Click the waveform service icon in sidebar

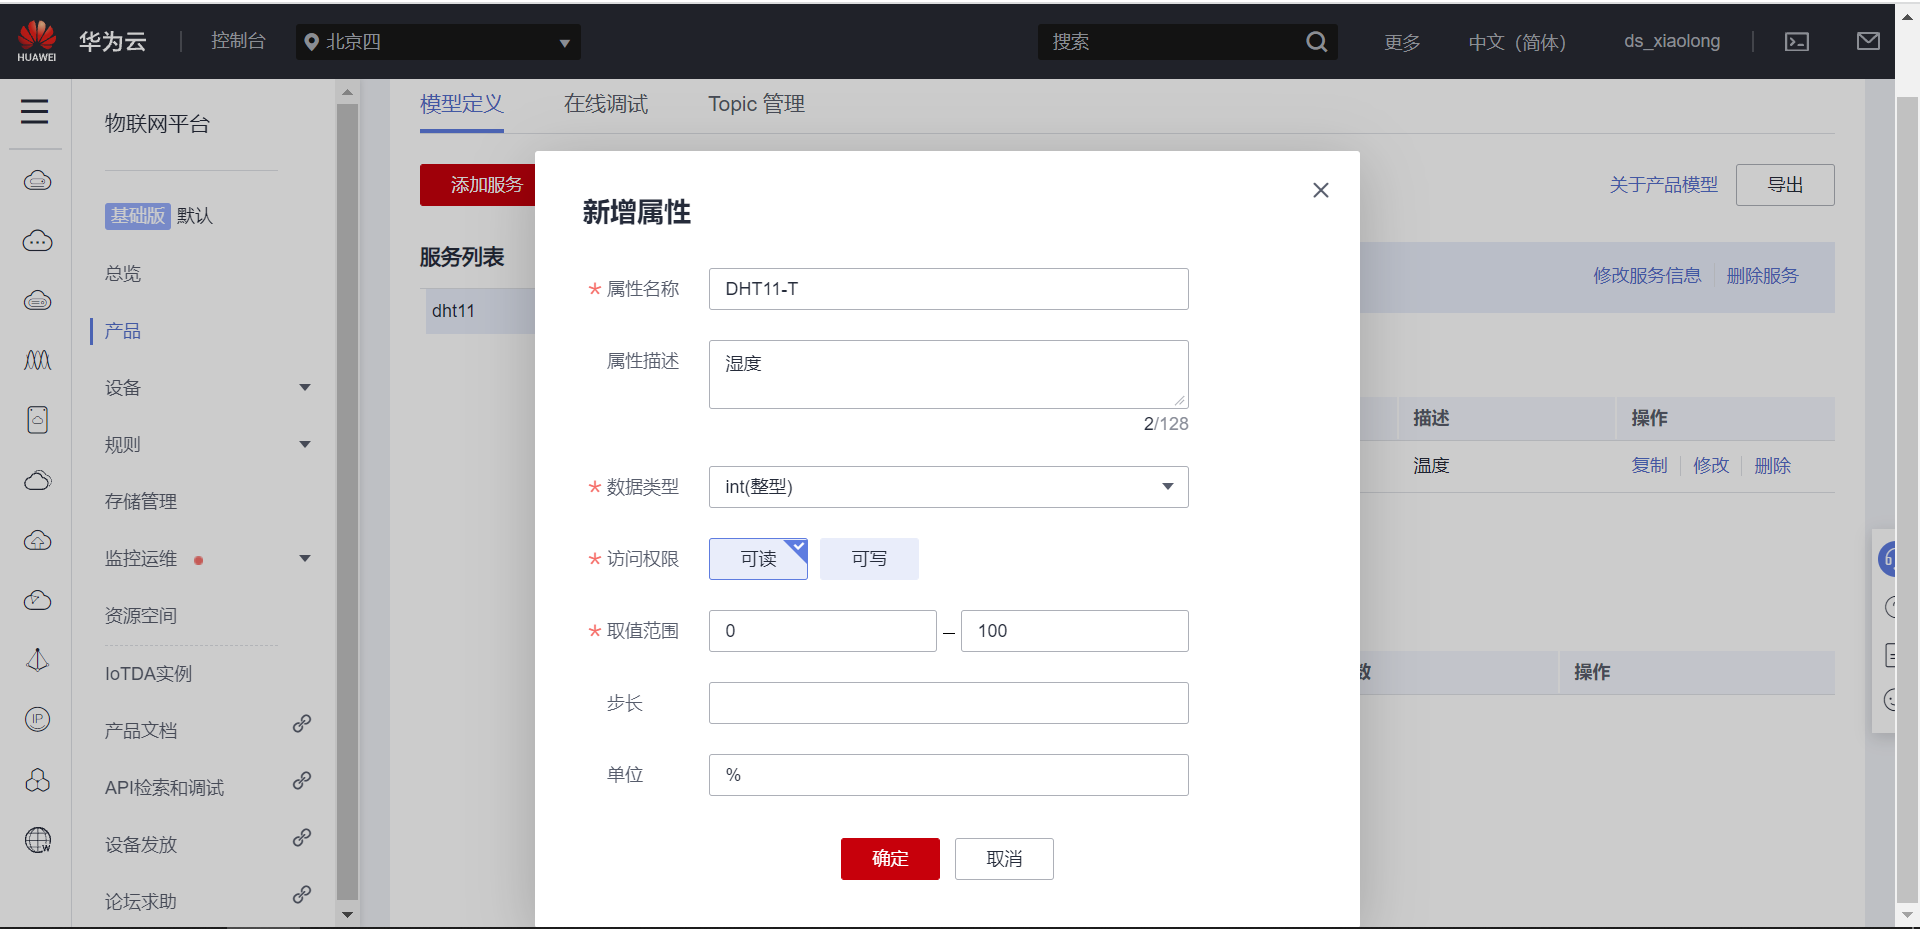[x=38, y=360]
